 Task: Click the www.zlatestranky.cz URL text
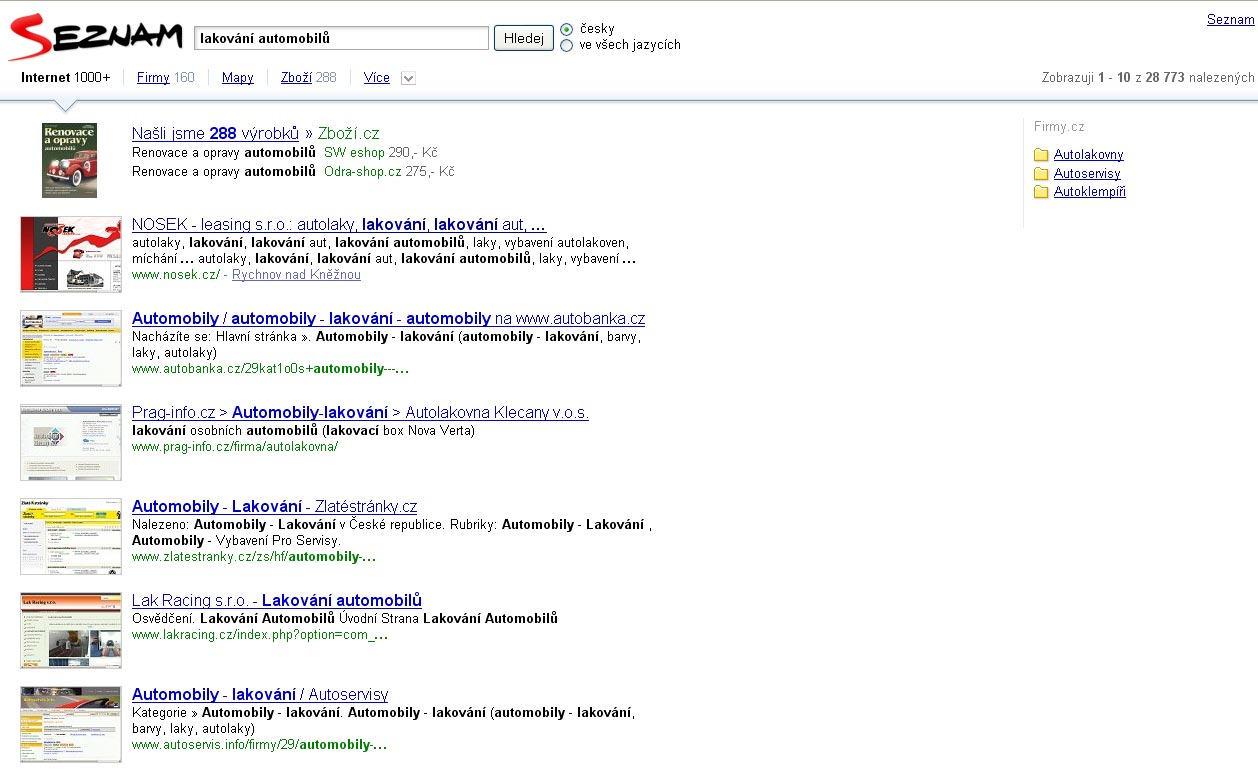point(254,557)
